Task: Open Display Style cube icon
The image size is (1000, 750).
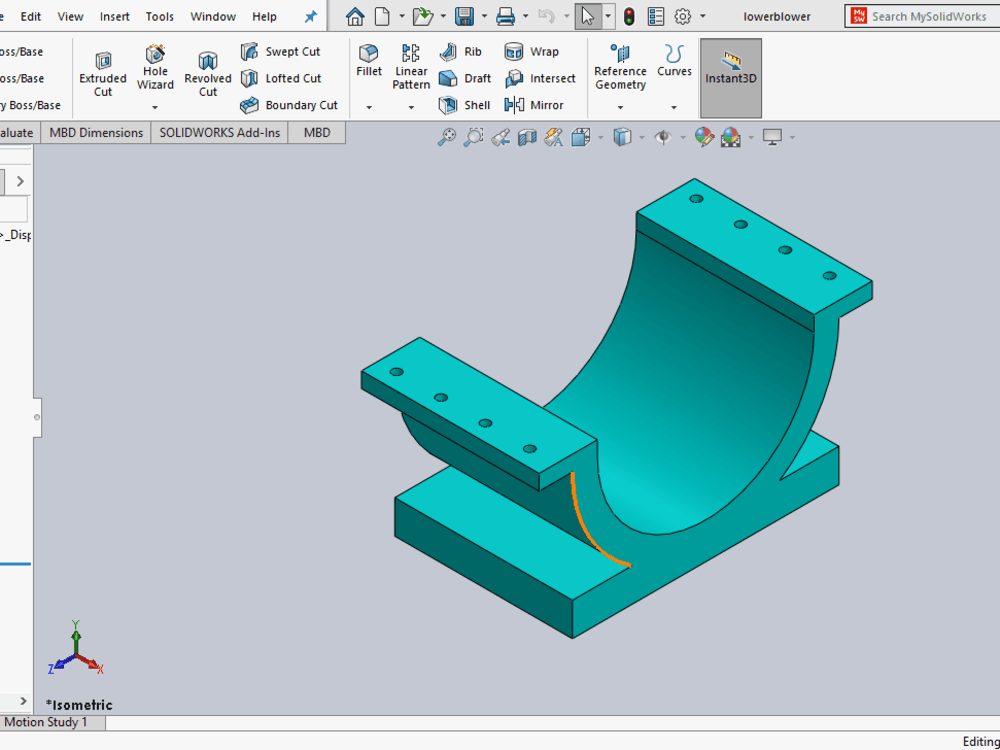Action: pyautogui.click(x=622, y=137)
